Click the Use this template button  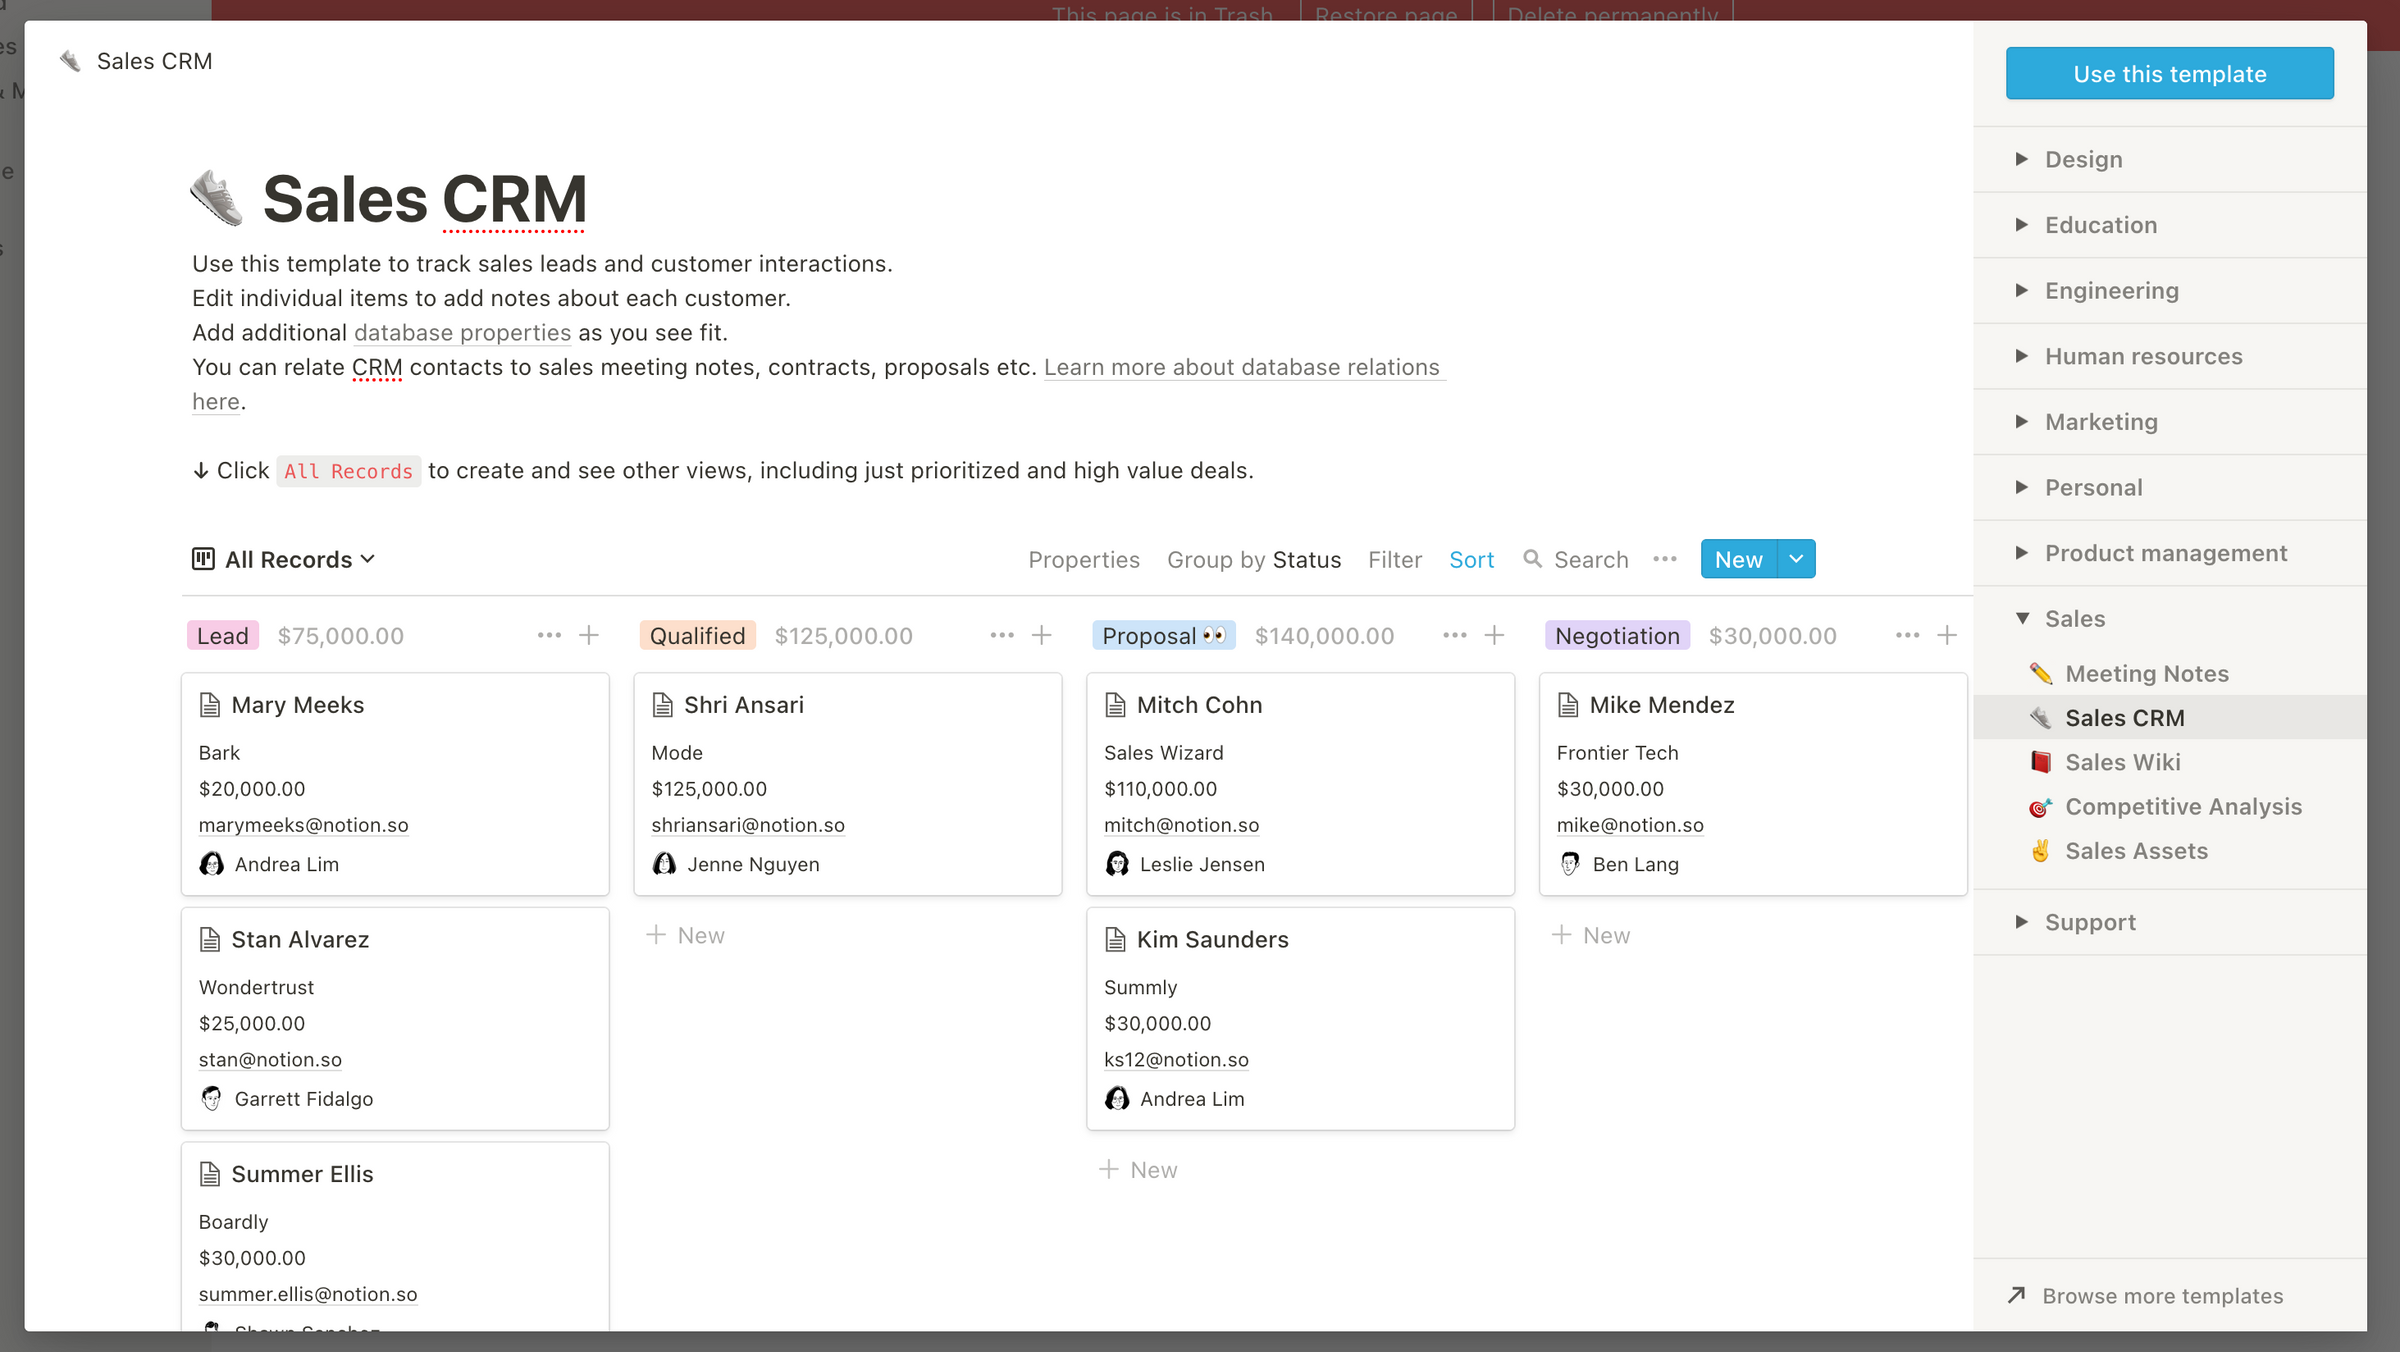[2169, 74]
